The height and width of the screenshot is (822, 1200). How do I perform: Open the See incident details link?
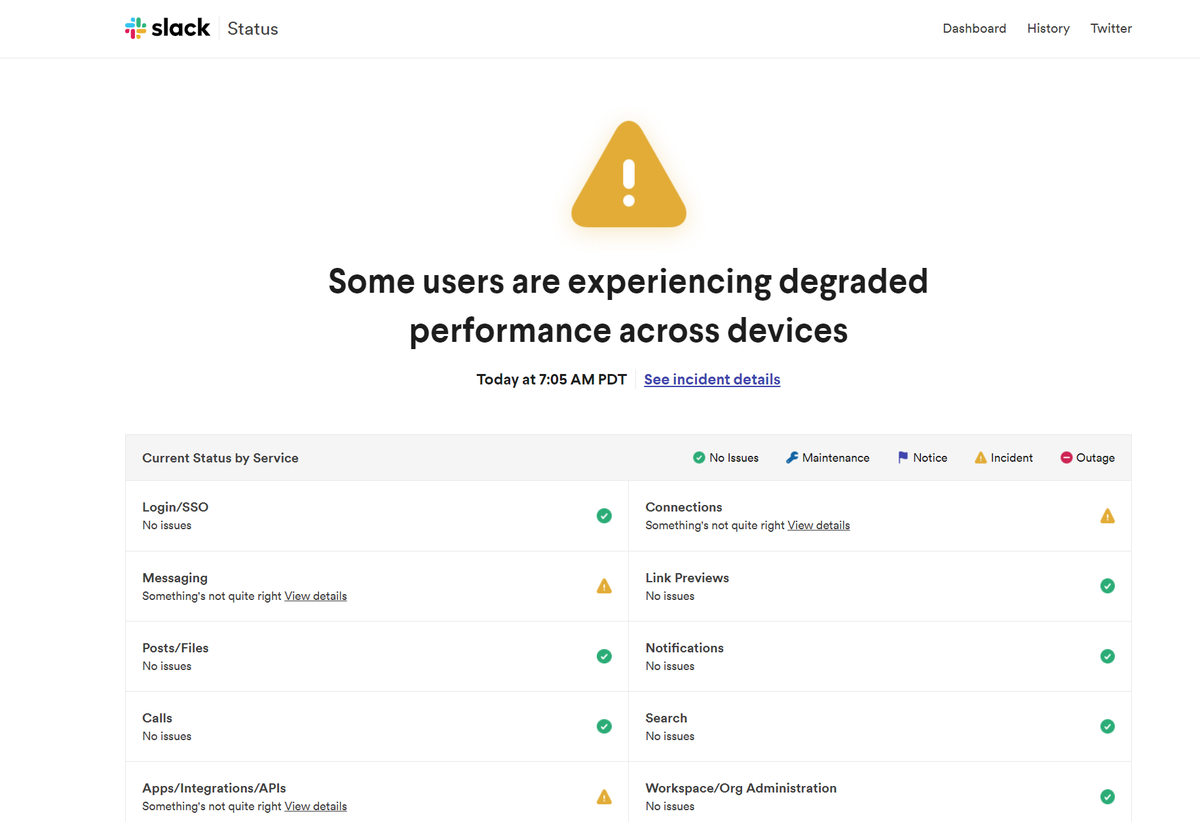point(712,379)
